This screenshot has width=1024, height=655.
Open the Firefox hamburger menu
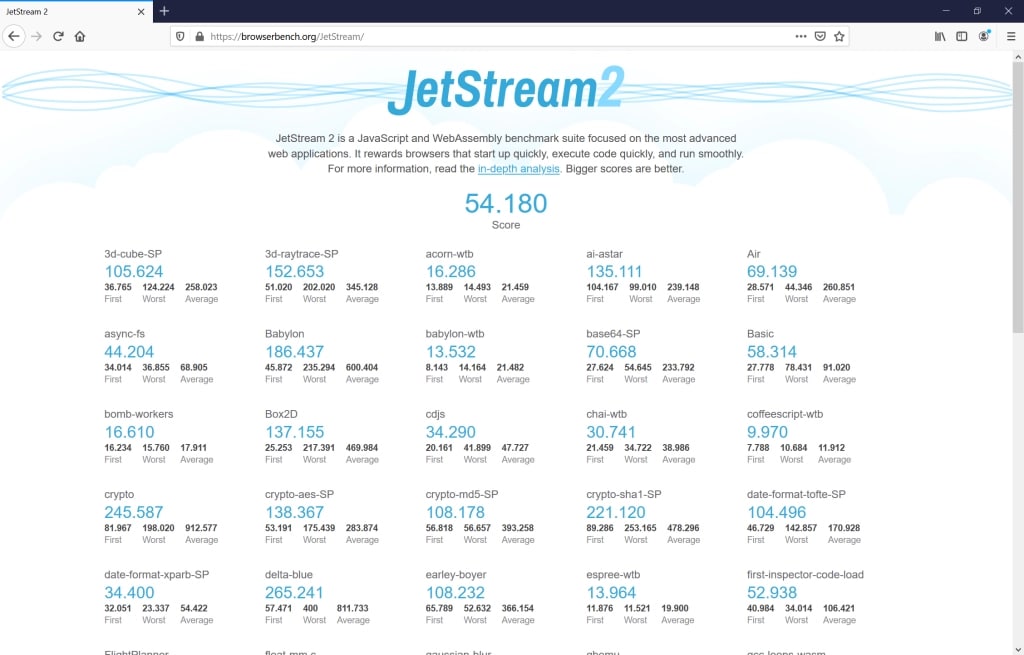[x=1011, y=37]
